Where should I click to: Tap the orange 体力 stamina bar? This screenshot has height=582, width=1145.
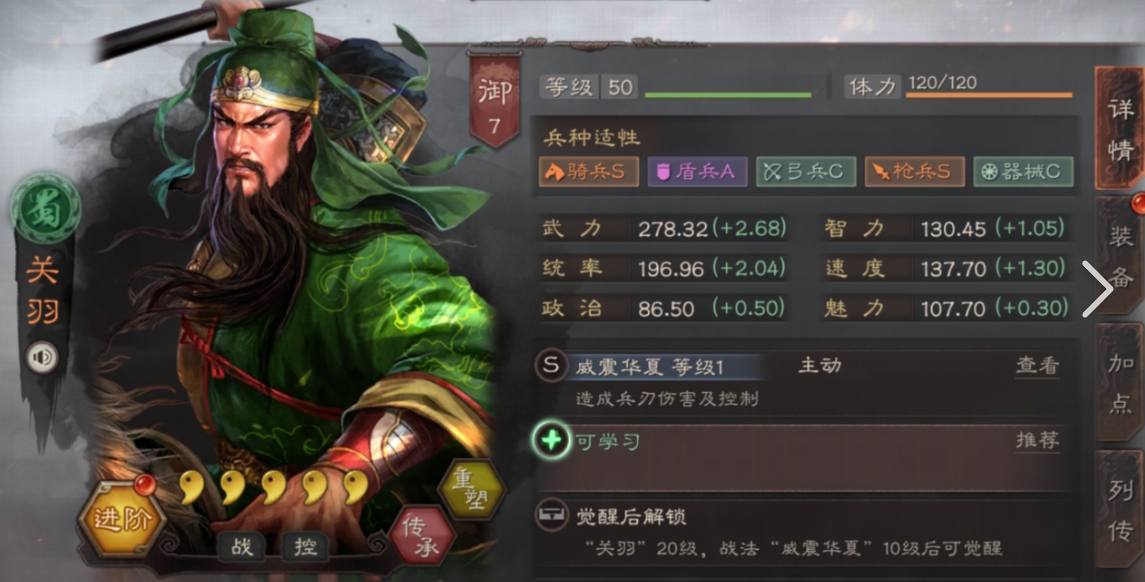(989, 95)
